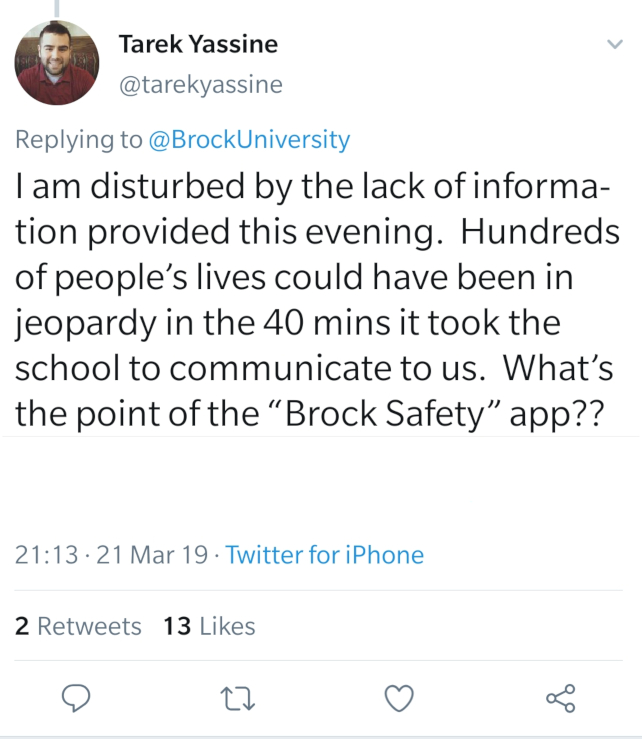Like the tweet with the heart icon
Image resolution: width=642 pixels, height=739 pixels.
(x=399, y=698)
